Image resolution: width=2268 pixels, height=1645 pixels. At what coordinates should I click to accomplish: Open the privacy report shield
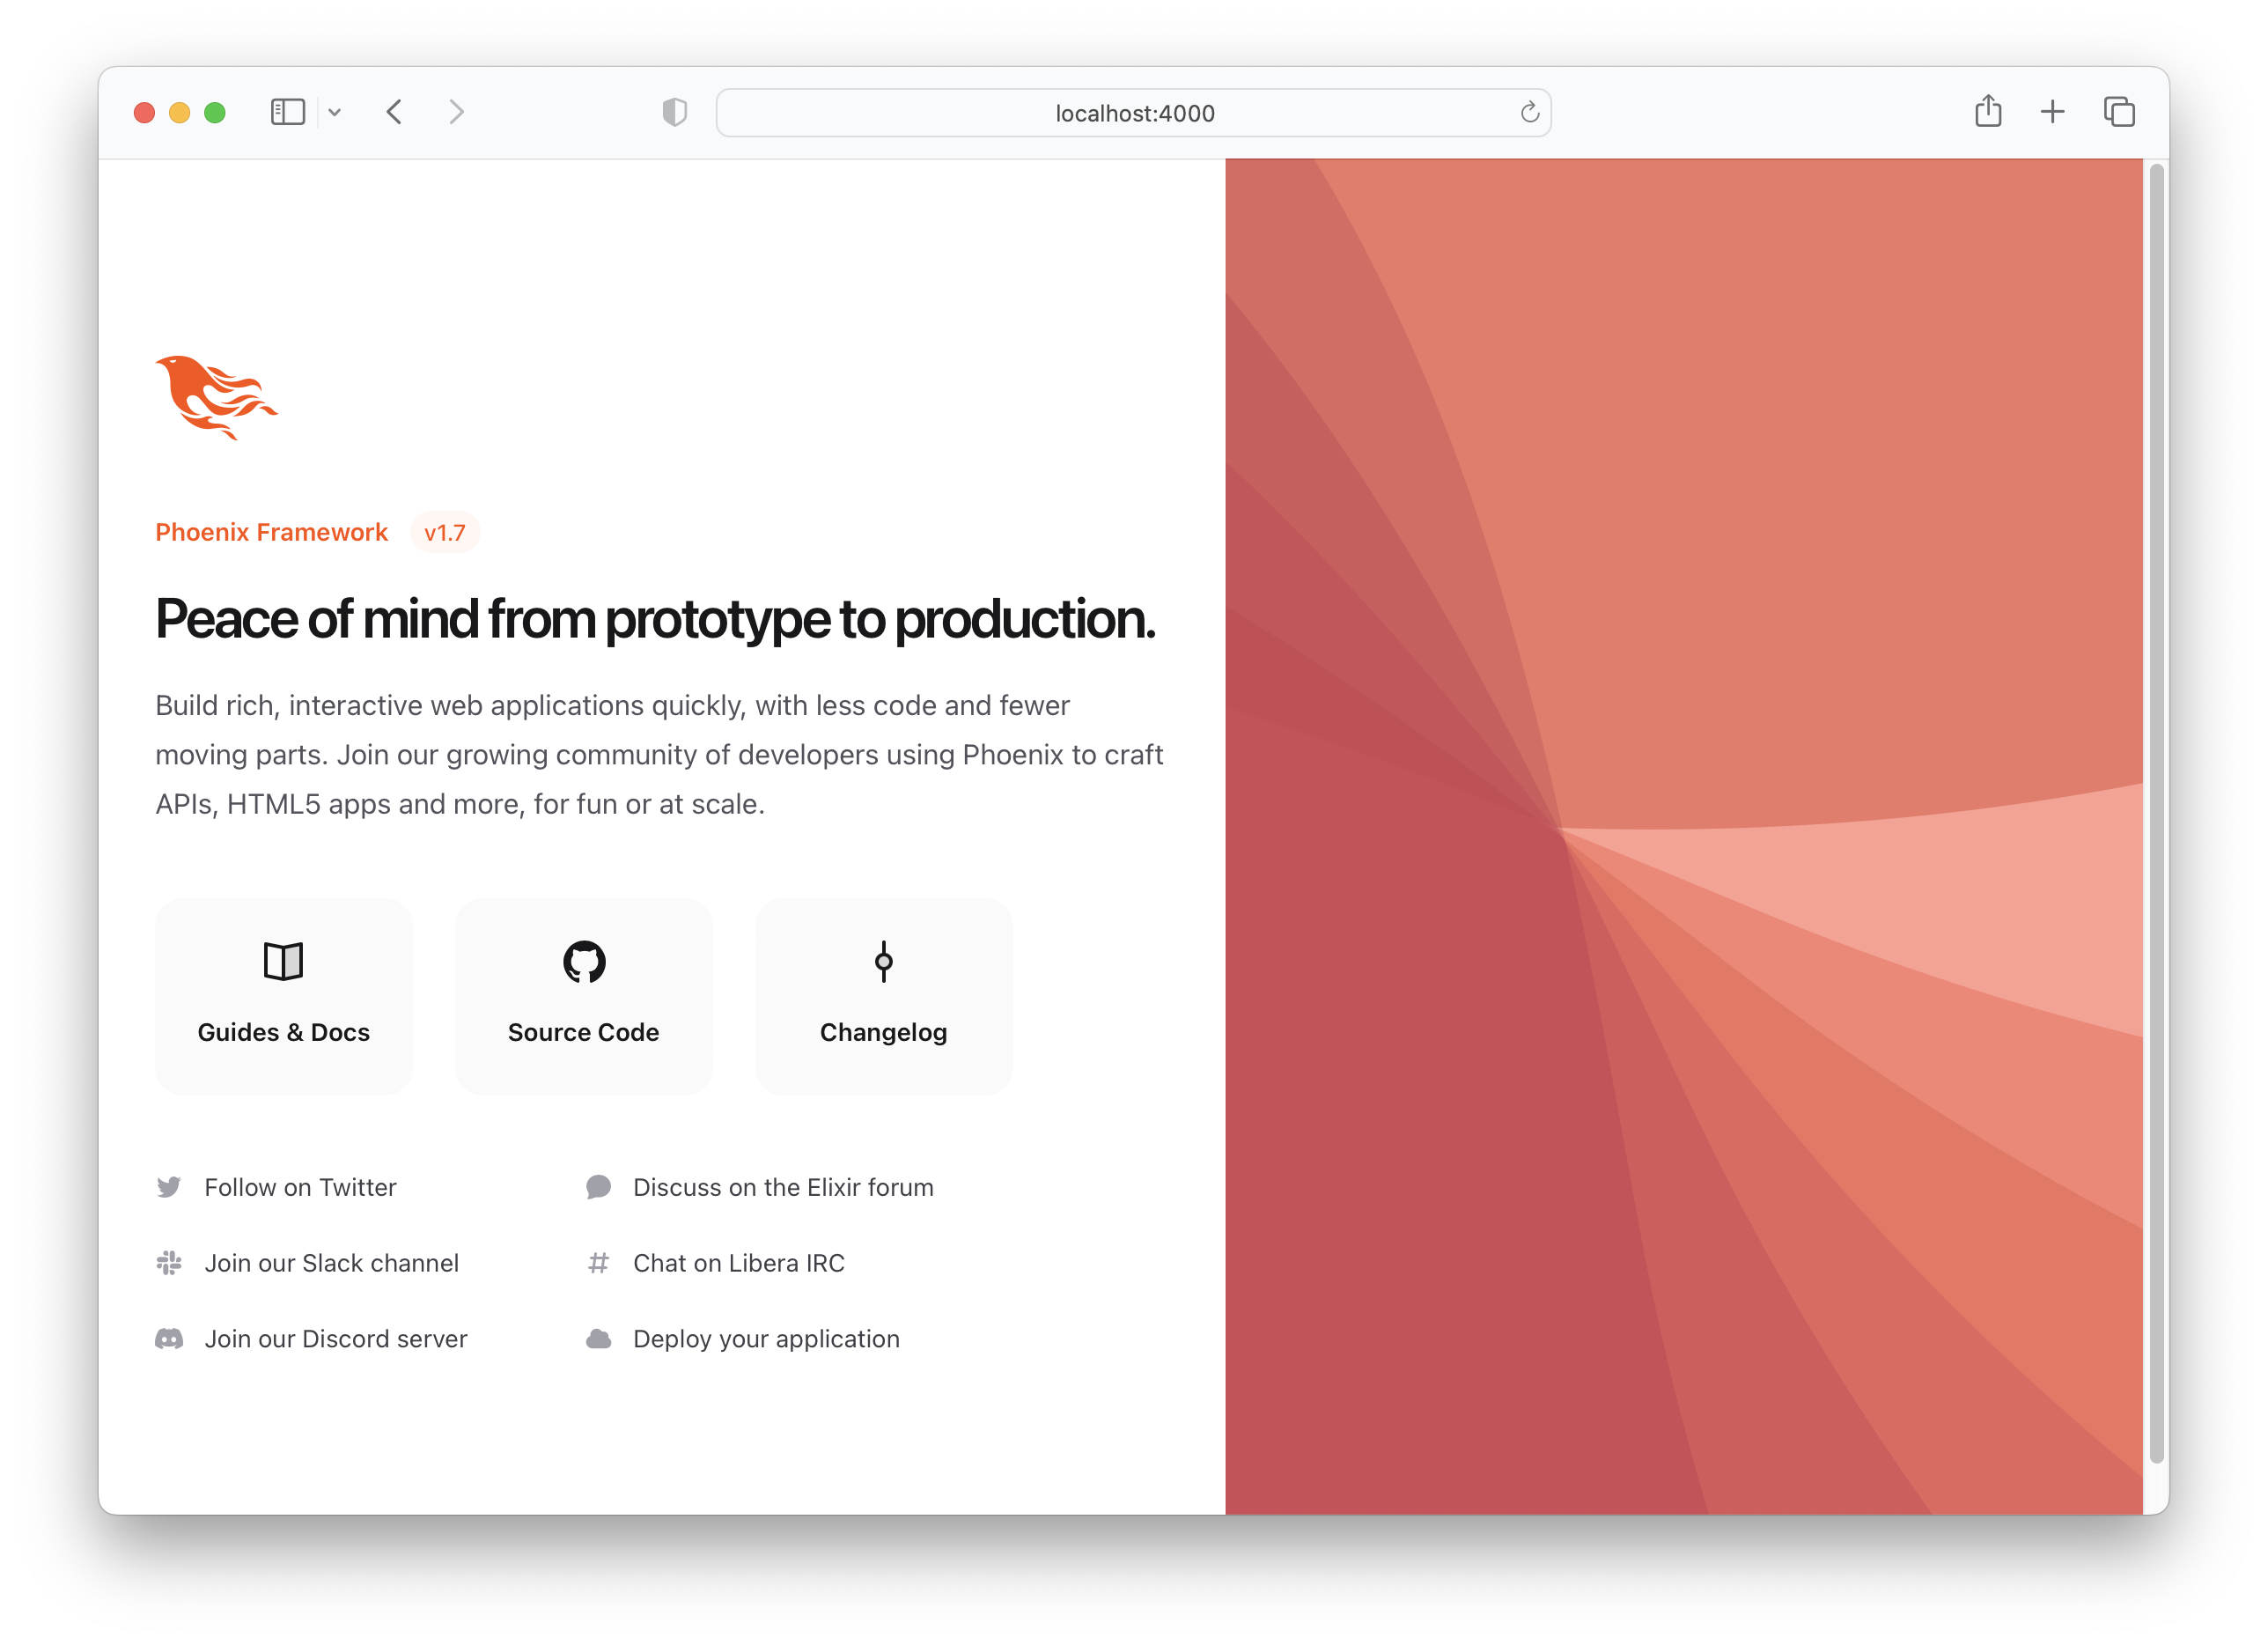pyautogui.click(x=675, y=112)
